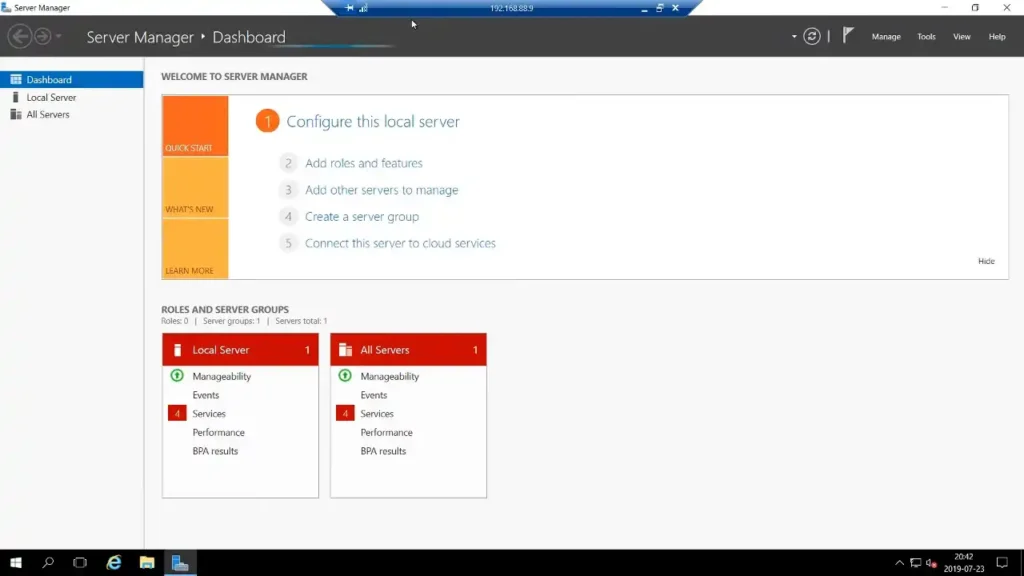
Task: Click Connect this server to cloud services
Action: click(400, 243)
